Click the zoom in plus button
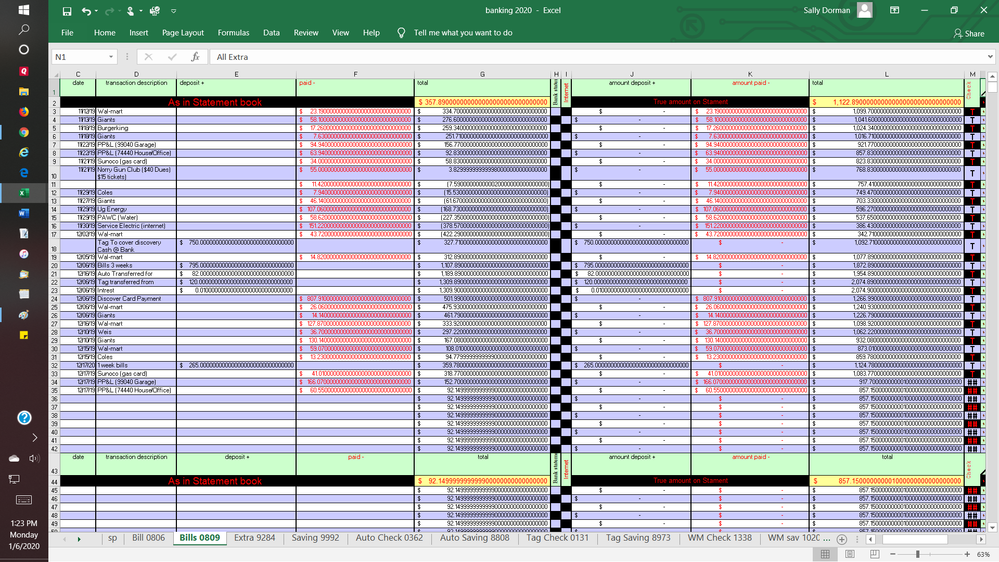 pos(967,554)
